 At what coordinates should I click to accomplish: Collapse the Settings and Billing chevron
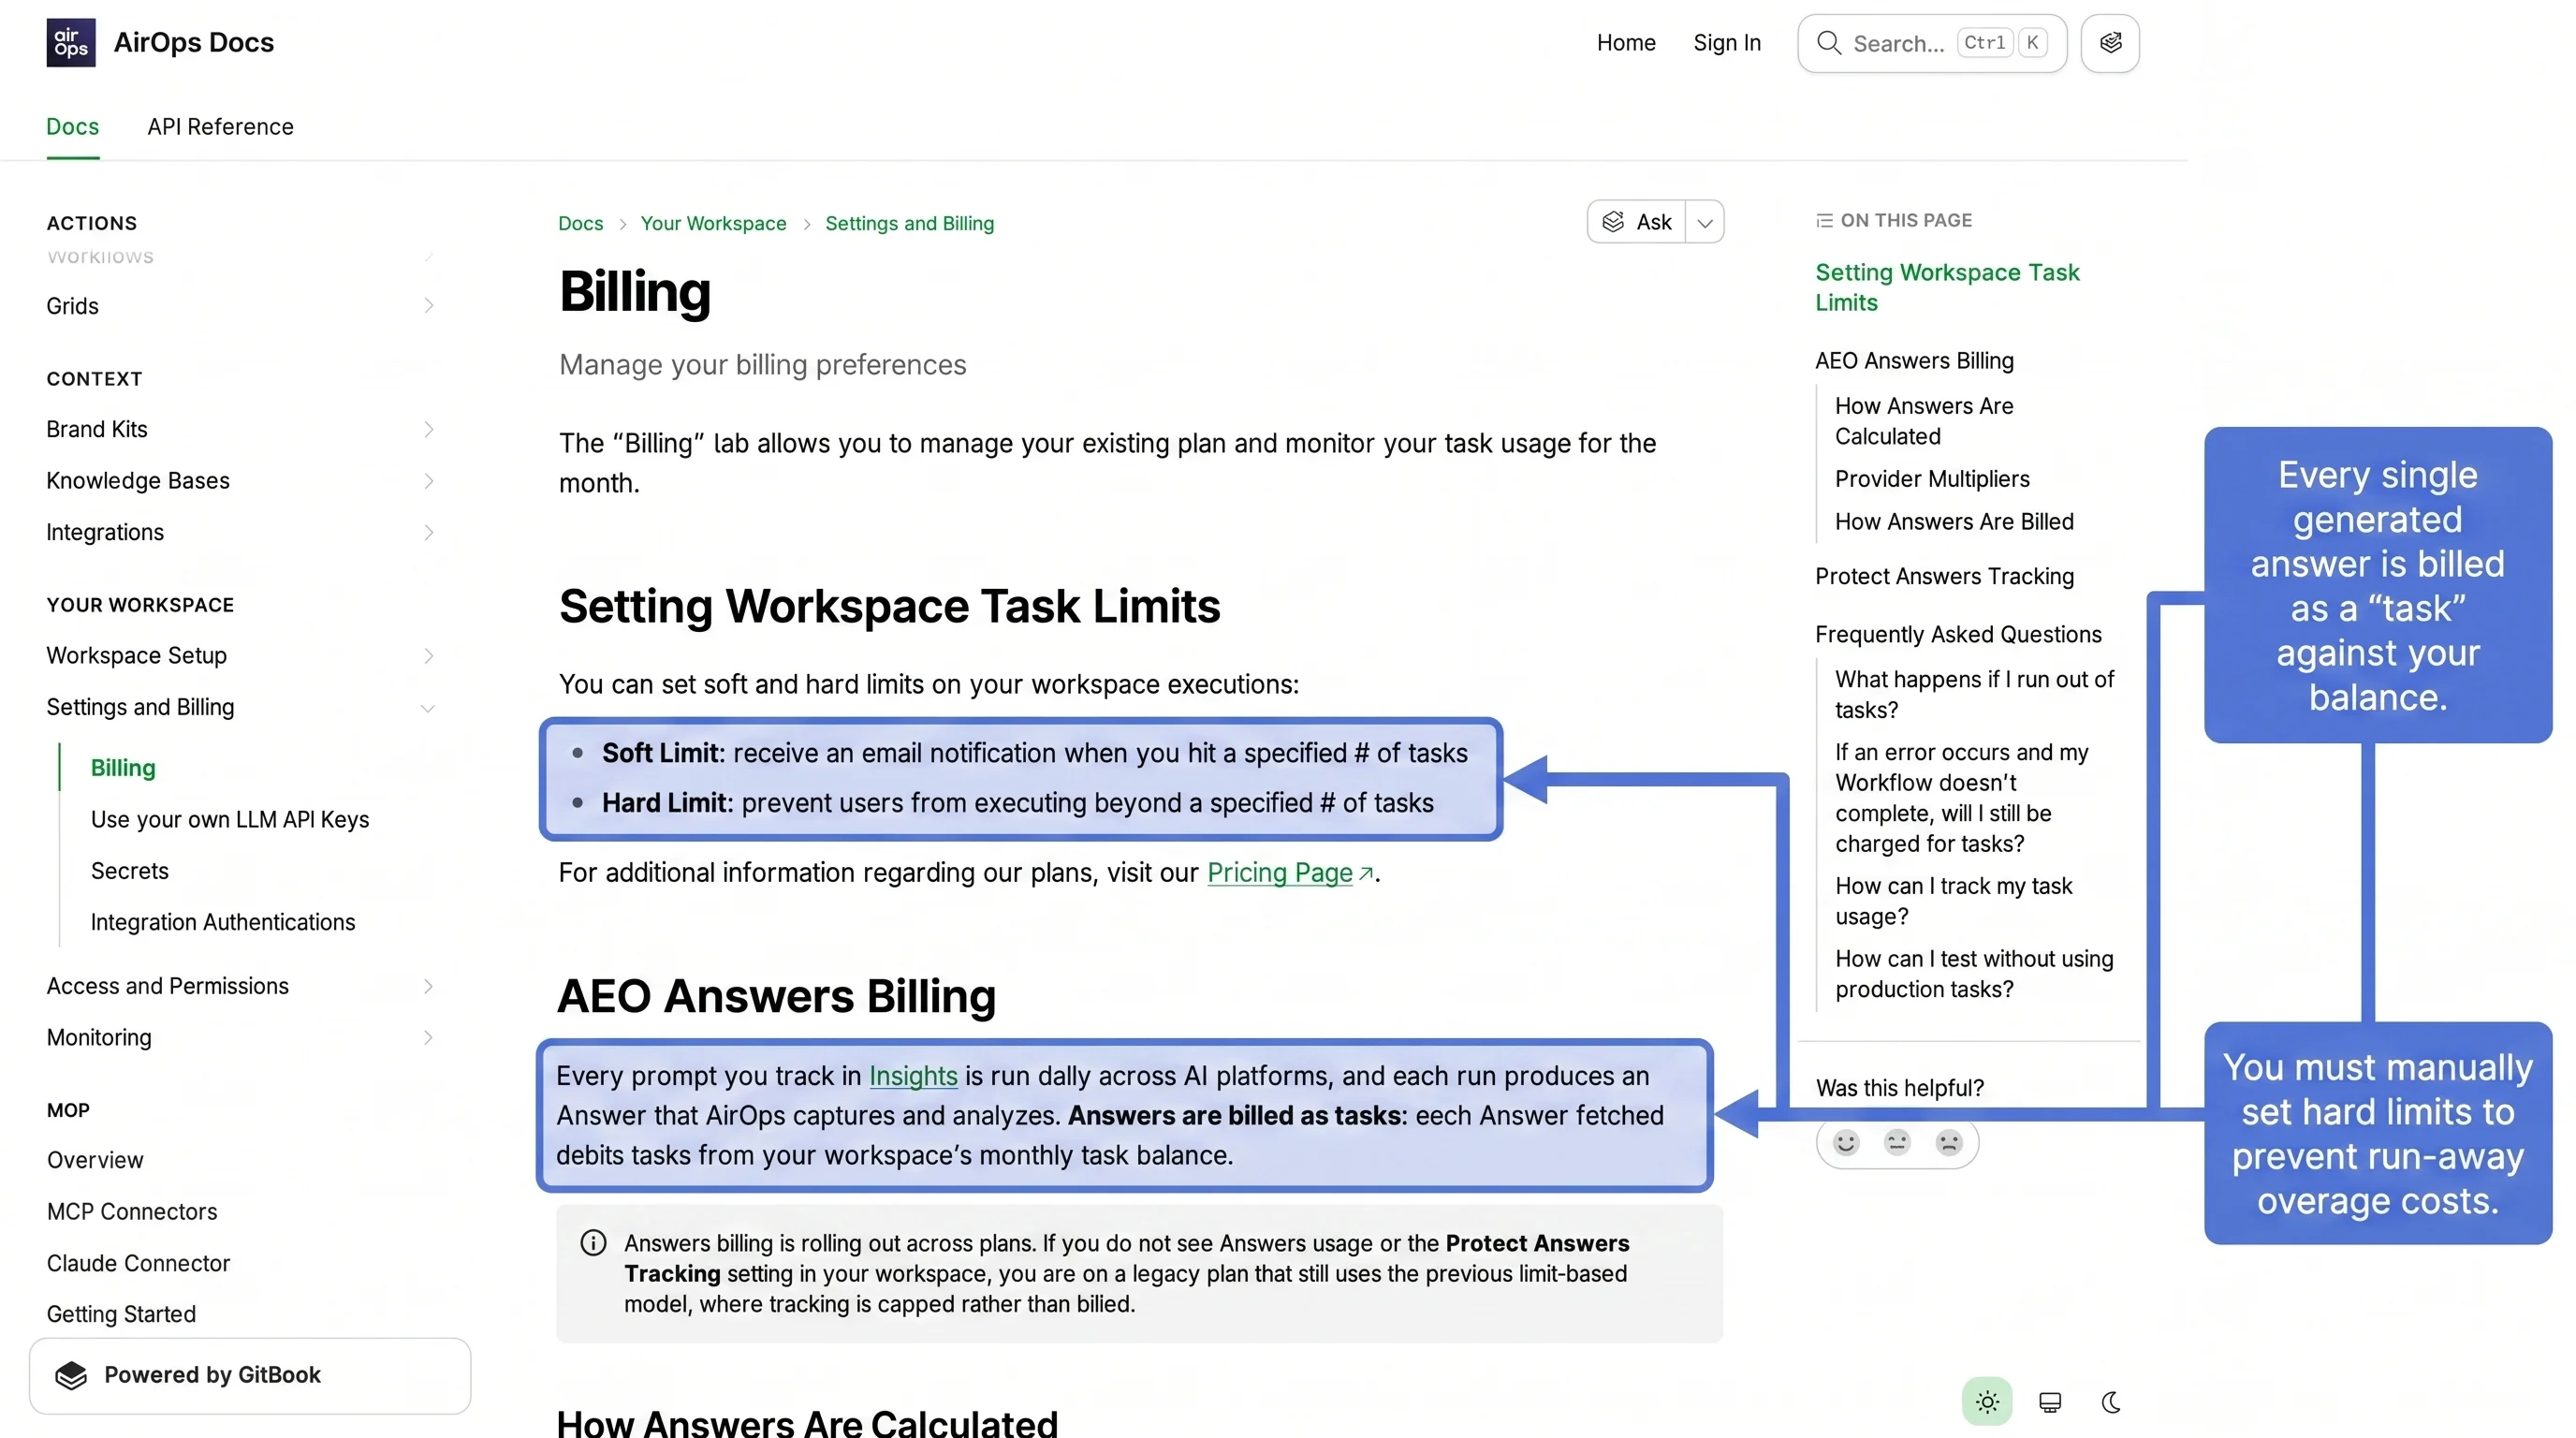[x=428, y=708]
